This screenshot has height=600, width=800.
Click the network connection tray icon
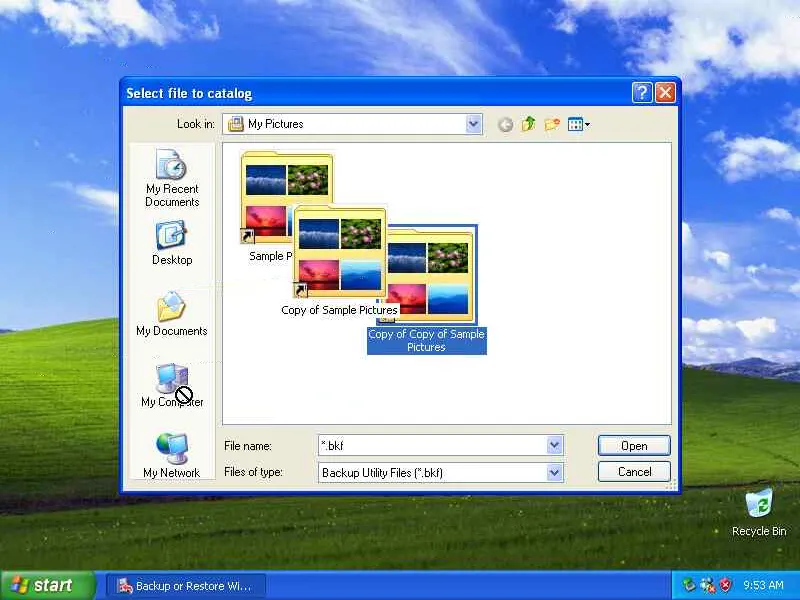(708, 585)
